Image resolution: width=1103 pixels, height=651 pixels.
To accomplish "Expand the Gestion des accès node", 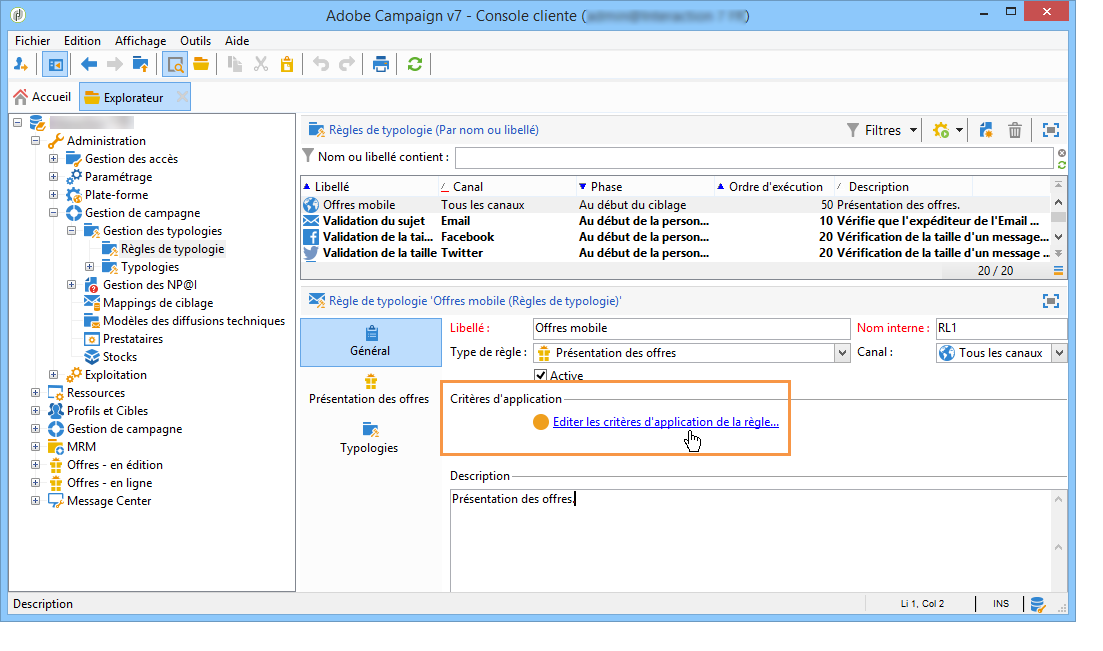I will 53,158.
